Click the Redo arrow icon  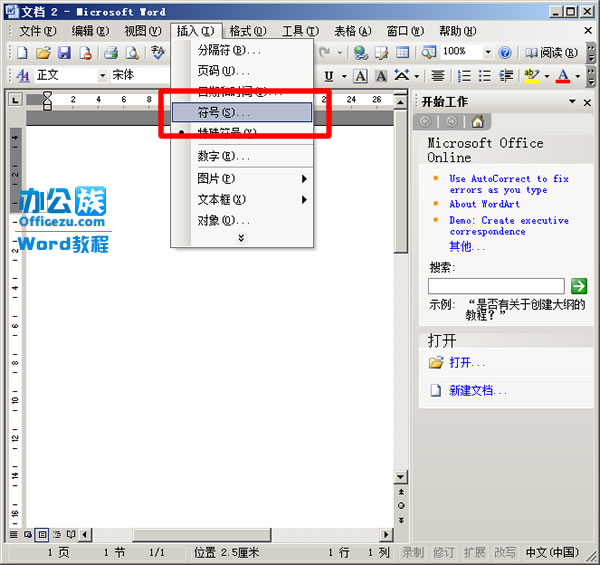pos(324,52)
